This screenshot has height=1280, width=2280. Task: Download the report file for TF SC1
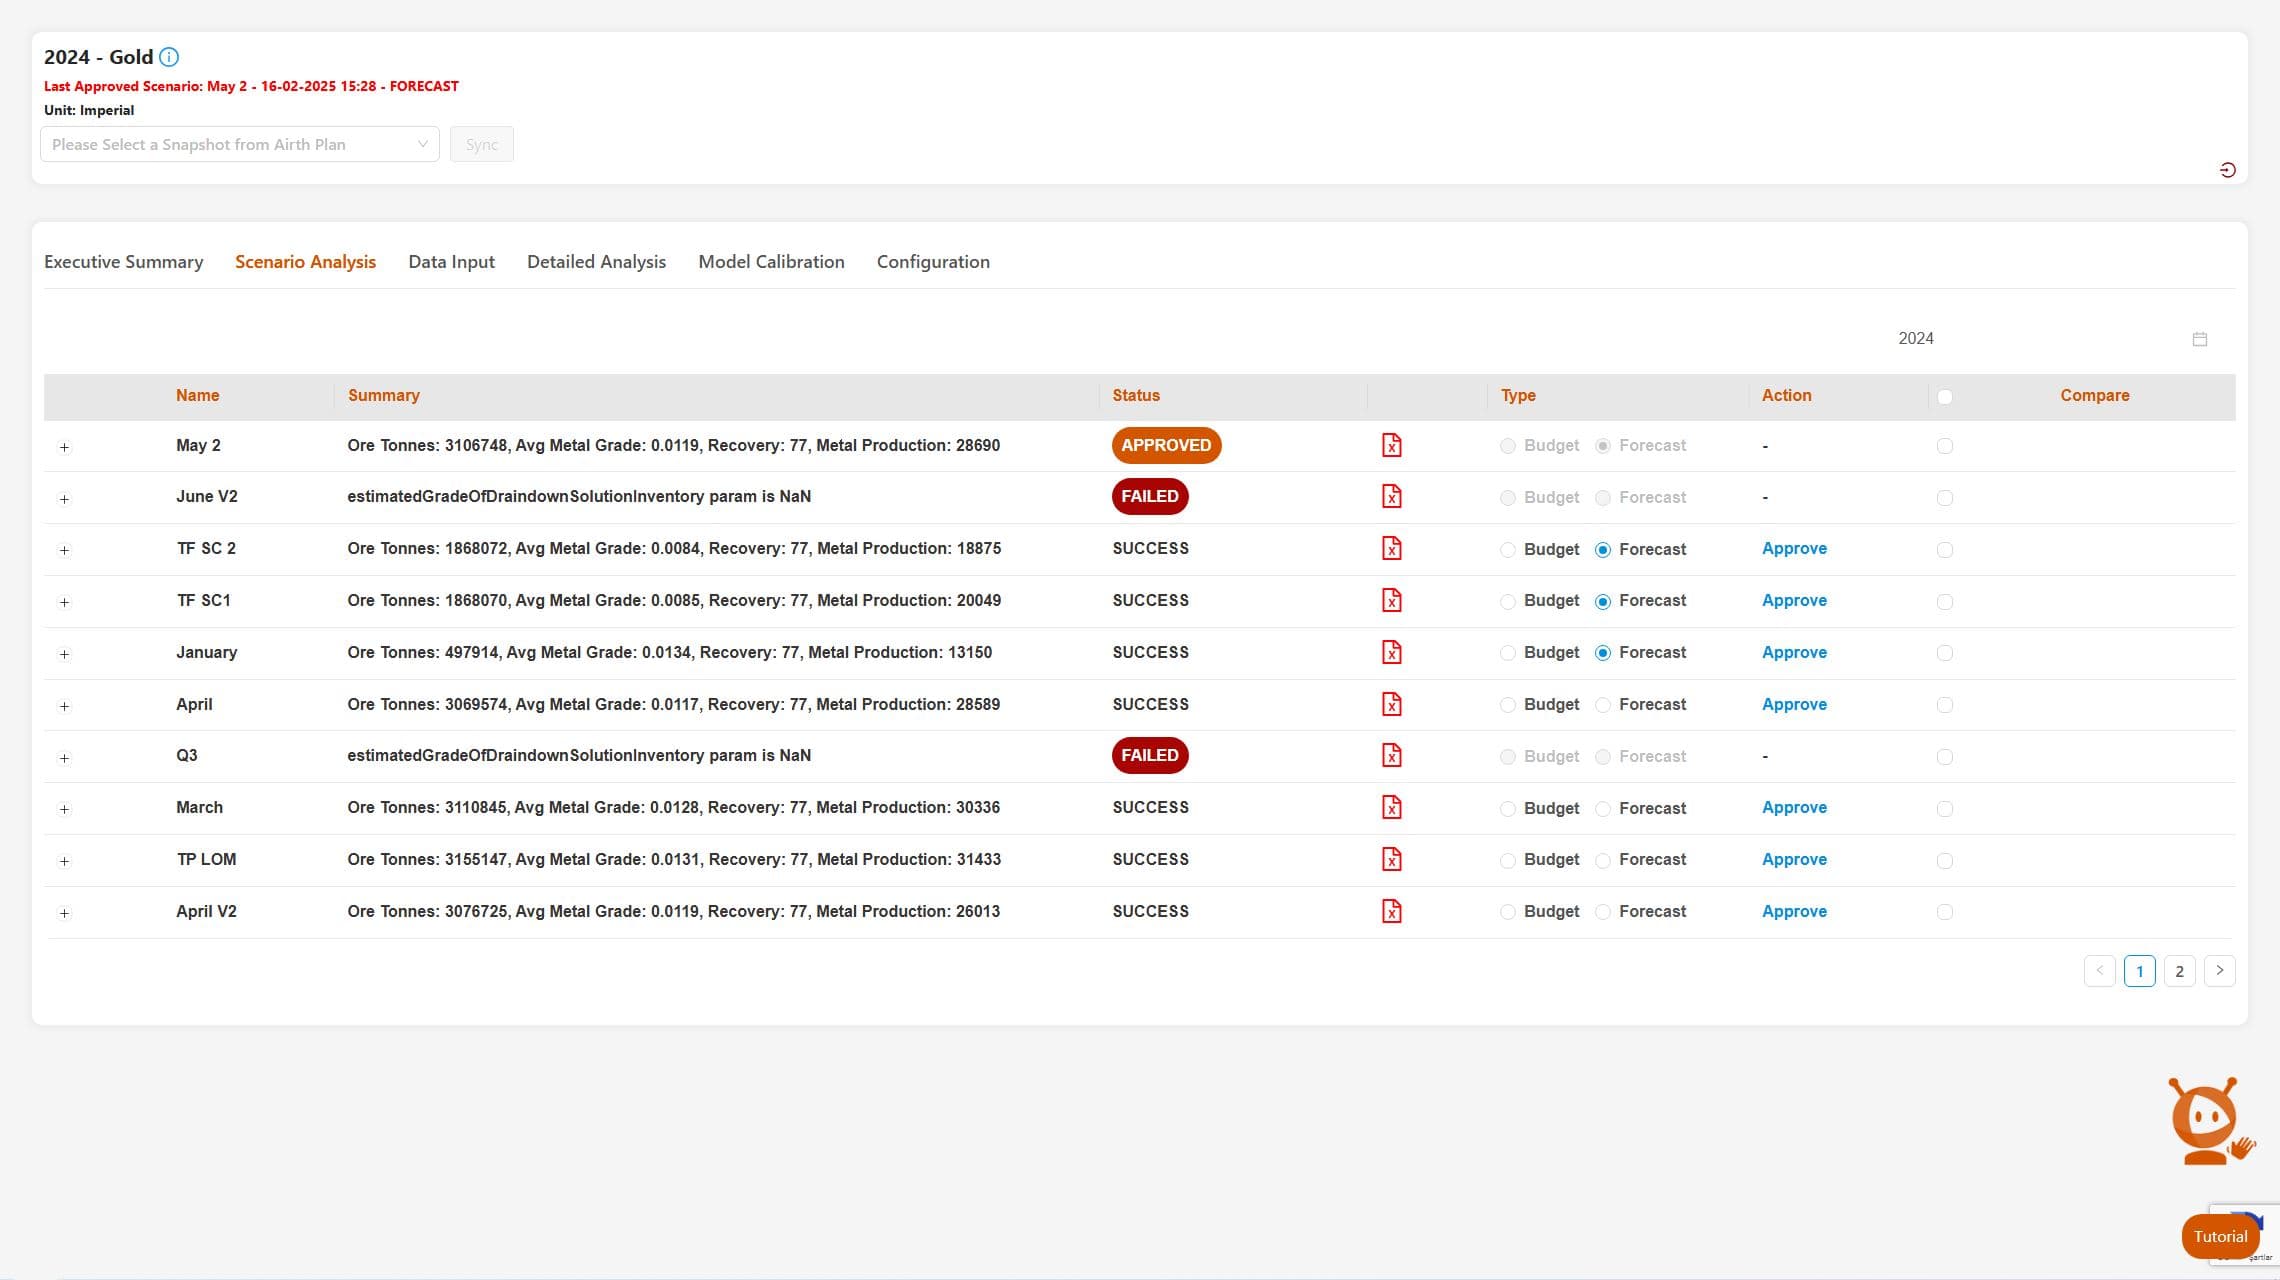1391,600
